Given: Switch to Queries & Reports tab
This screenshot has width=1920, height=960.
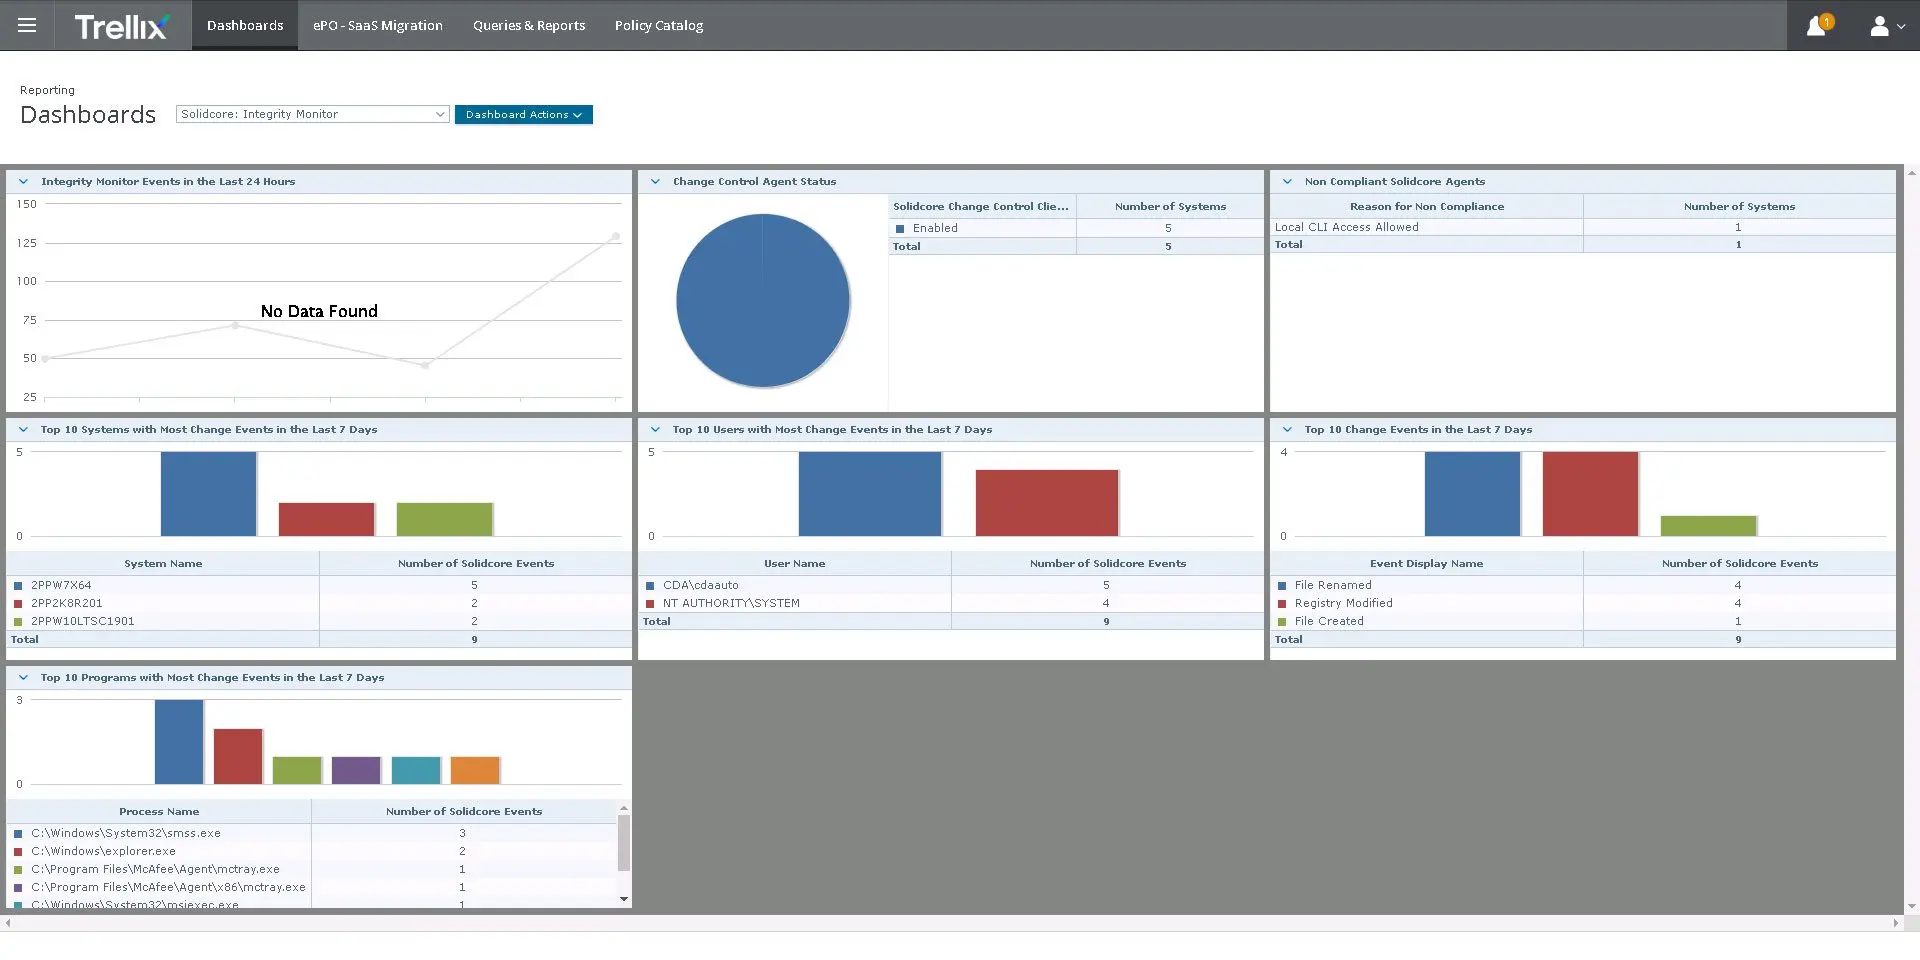Looking at the screenshot, I should click(529, 26).
